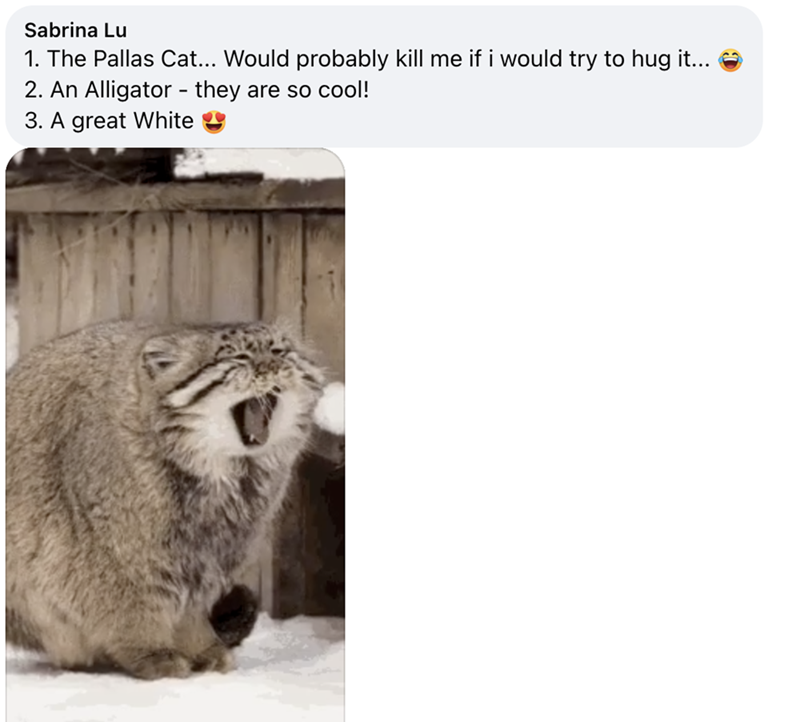
Task: Open Sabrina Lu's profile name link
Action: coord(74,29)
